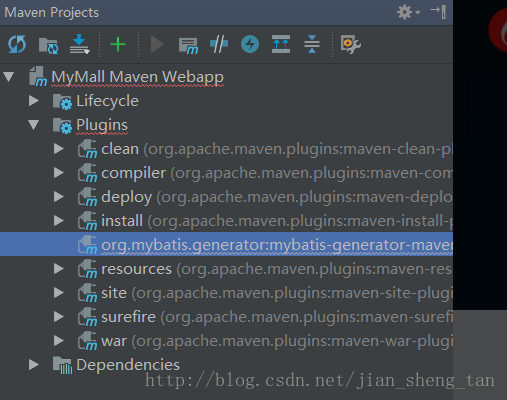Execute Maven goal icon
This screenshot has height=400, width=507.
click(x=188, y=45)
